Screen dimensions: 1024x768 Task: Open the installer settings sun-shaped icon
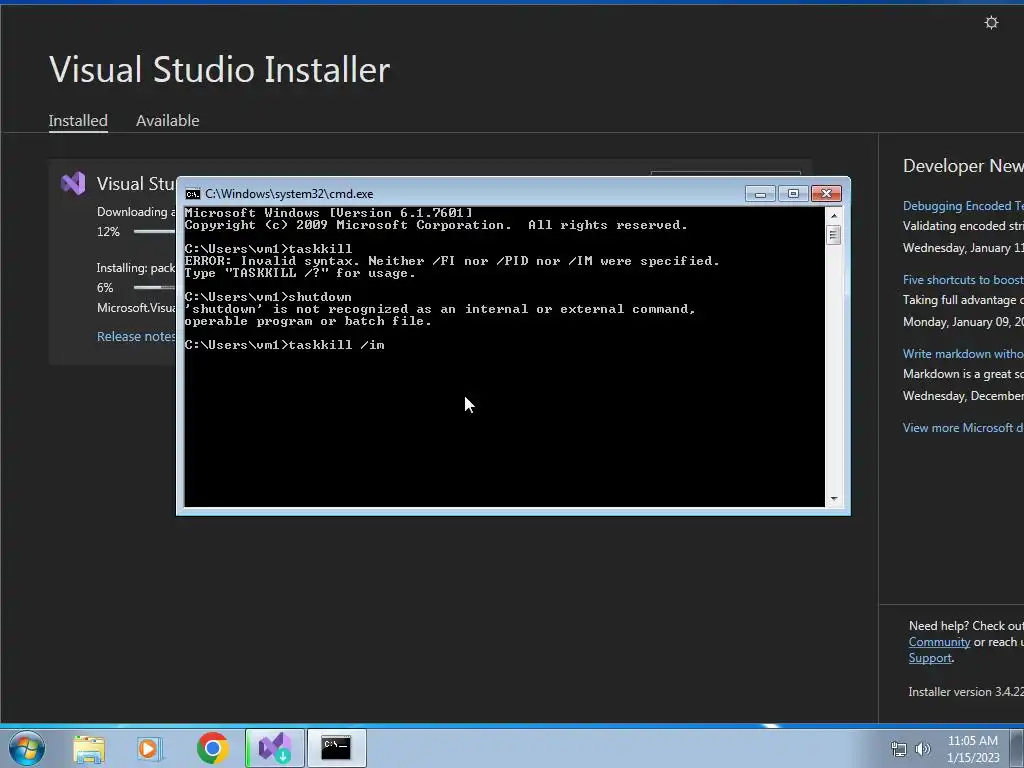click(991, 23)
